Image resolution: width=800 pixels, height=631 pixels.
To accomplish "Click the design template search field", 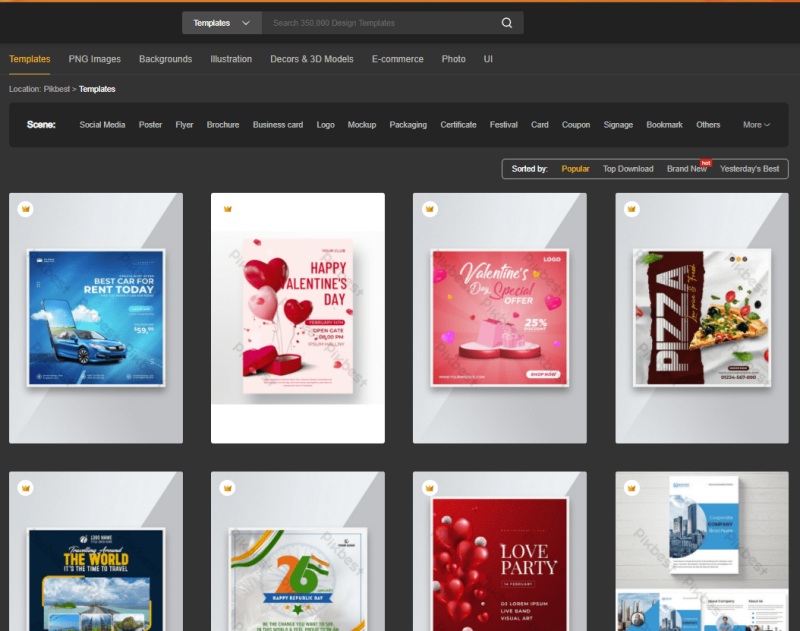I will 380,23.
